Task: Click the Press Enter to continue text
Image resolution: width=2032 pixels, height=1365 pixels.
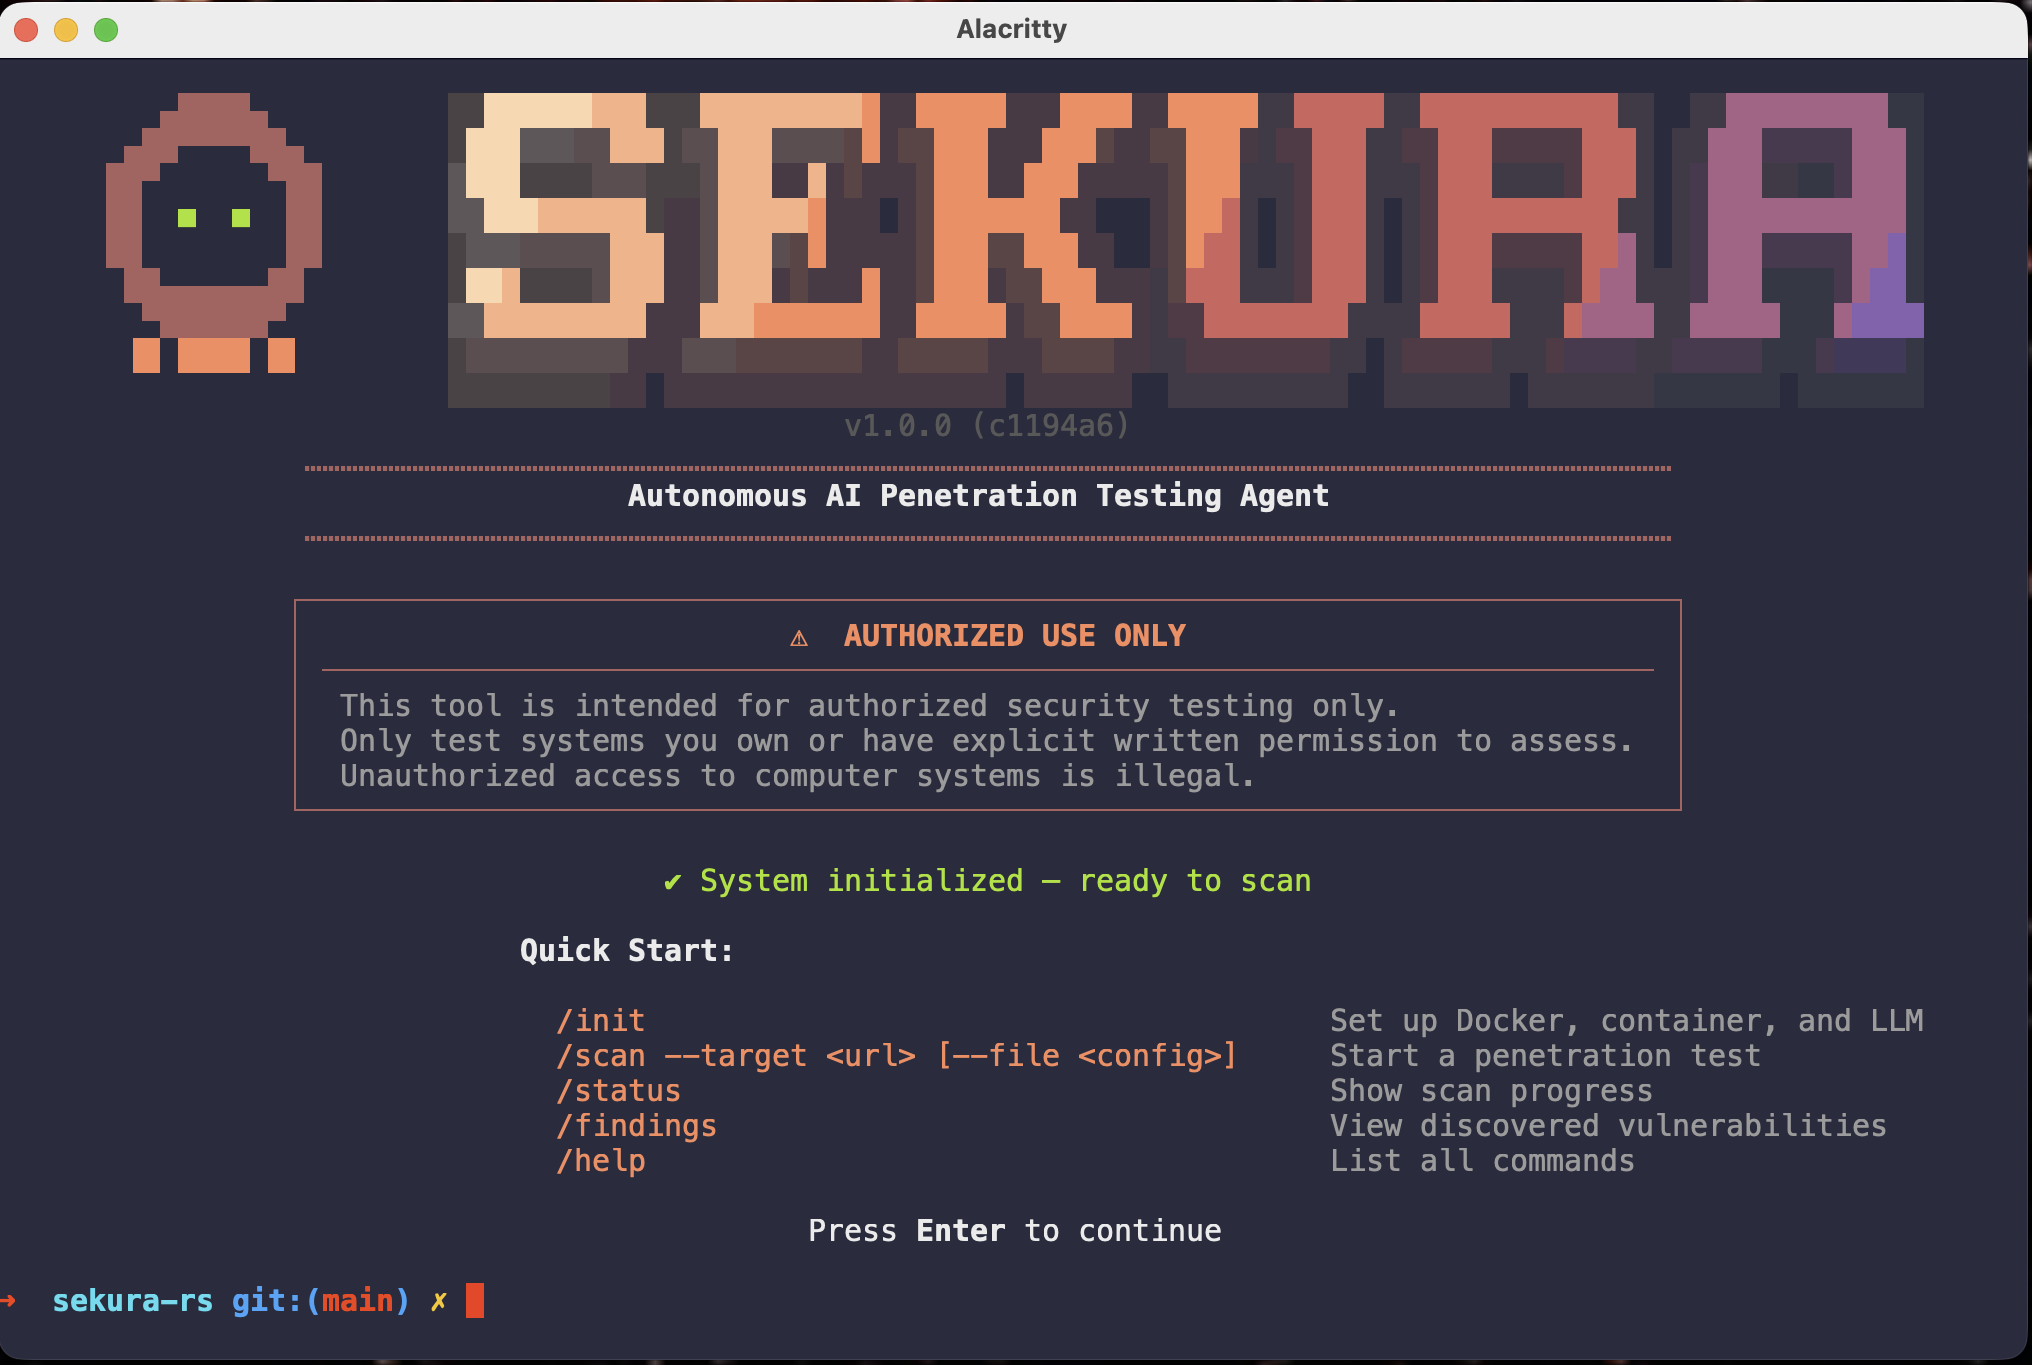Action: coord(1014,1230)
